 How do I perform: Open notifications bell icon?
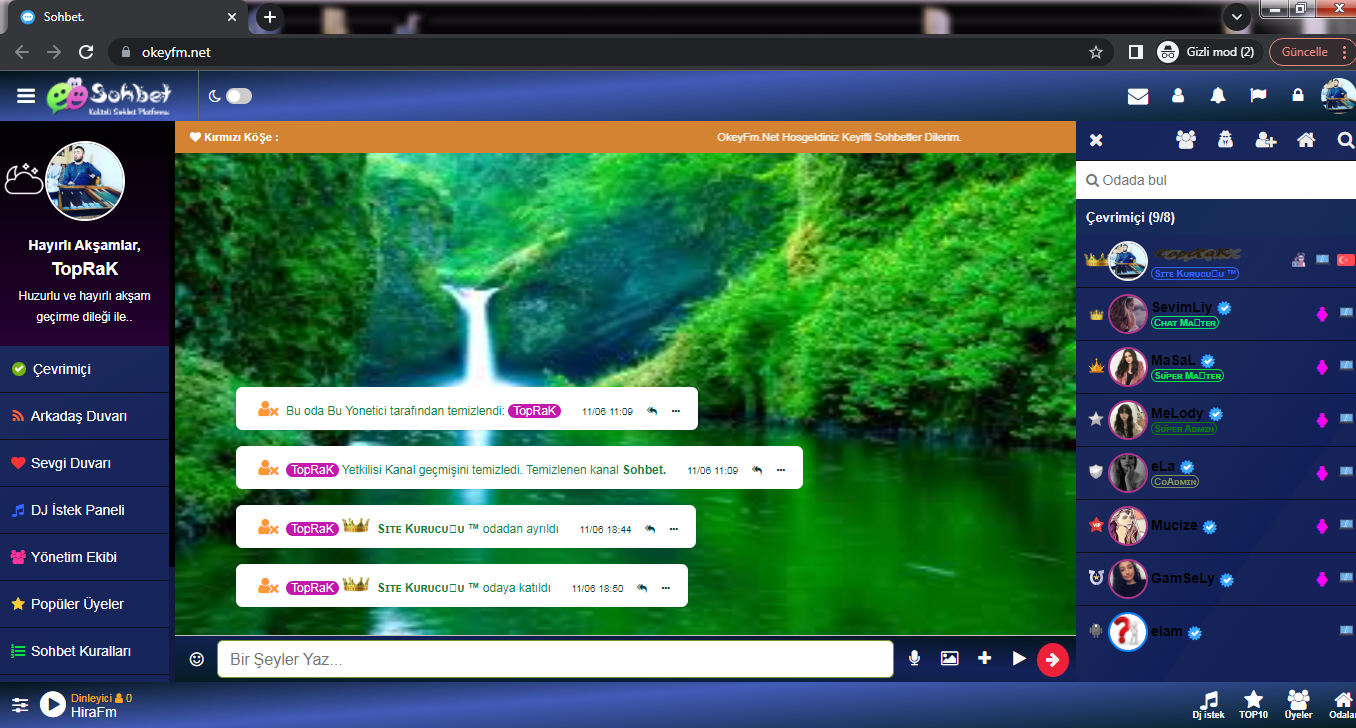pos(1218,96)
